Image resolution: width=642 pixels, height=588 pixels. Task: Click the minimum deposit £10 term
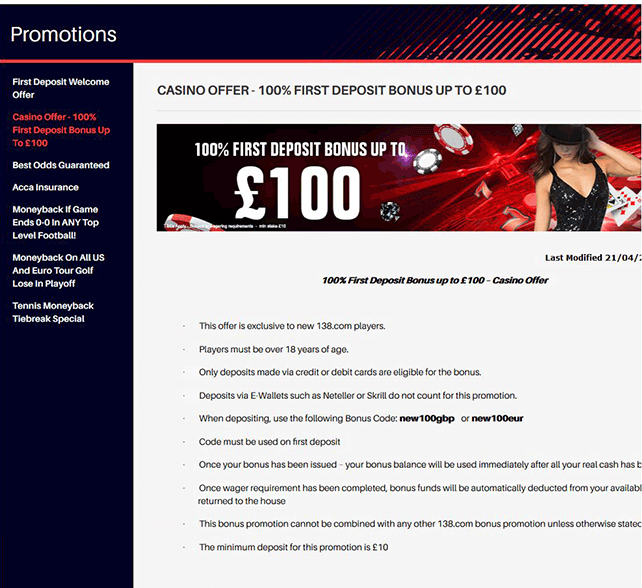294,547
